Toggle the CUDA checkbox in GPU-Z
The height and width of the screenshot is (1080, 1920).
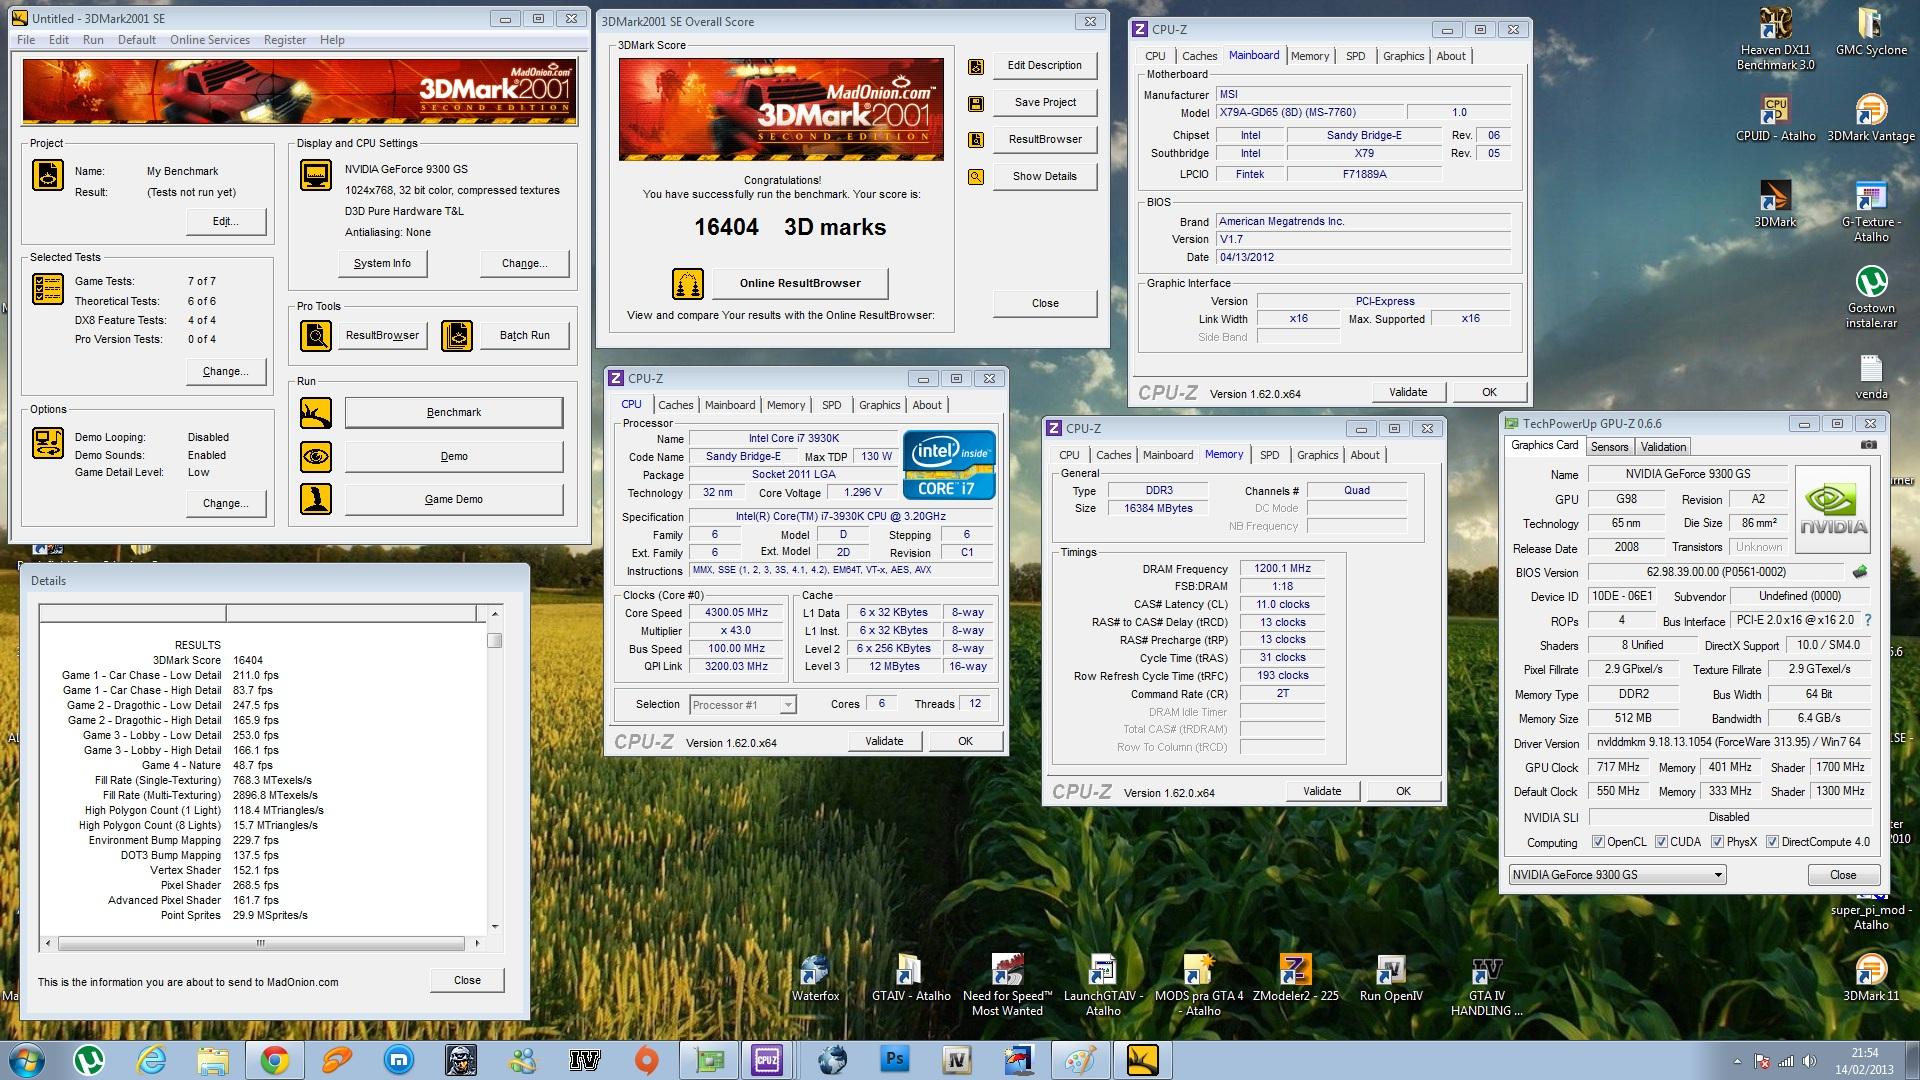coord(1661,842)
